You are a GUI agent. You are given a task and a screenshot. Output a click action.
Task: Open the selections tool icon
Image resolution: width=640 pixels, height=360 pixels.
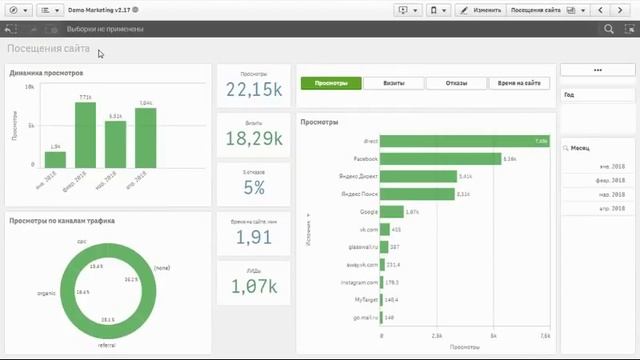pyautogui.click(x=629, y=29)
